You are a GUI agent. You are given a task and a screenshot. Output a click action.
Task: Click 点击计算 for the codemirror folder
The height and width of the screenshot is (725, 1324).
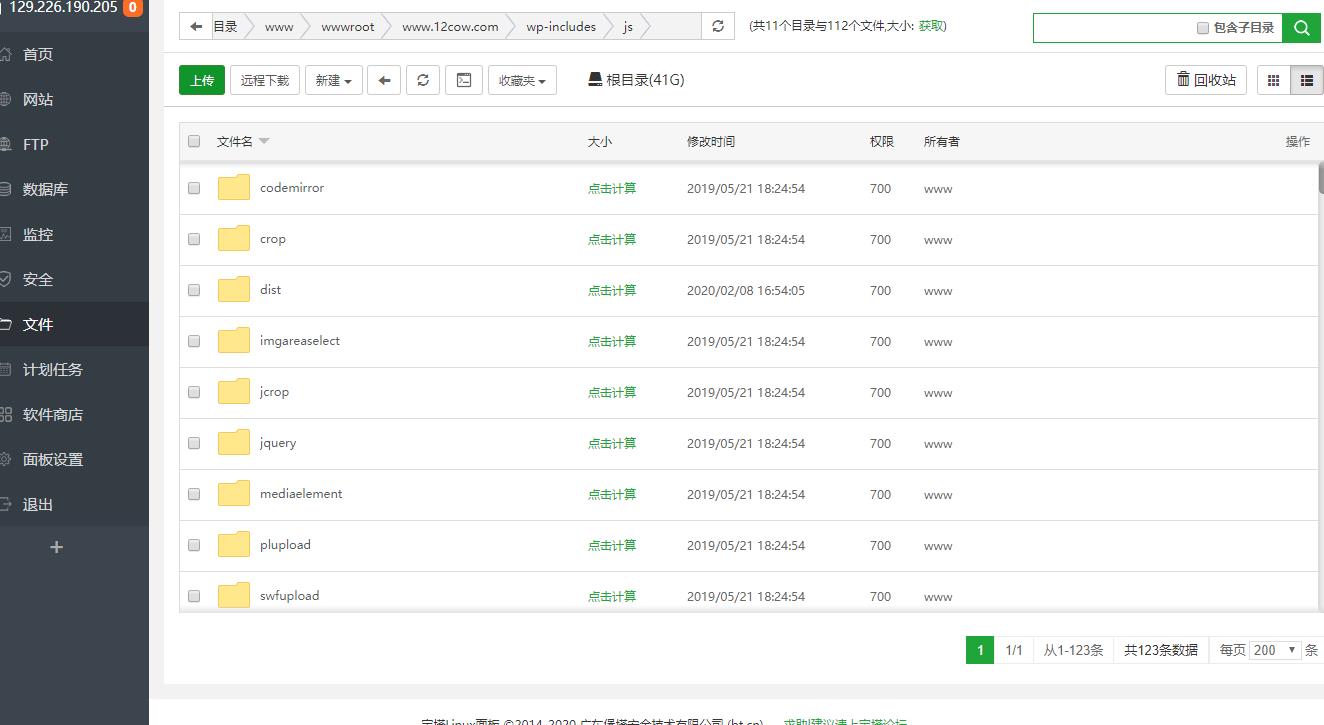(612, 188)
